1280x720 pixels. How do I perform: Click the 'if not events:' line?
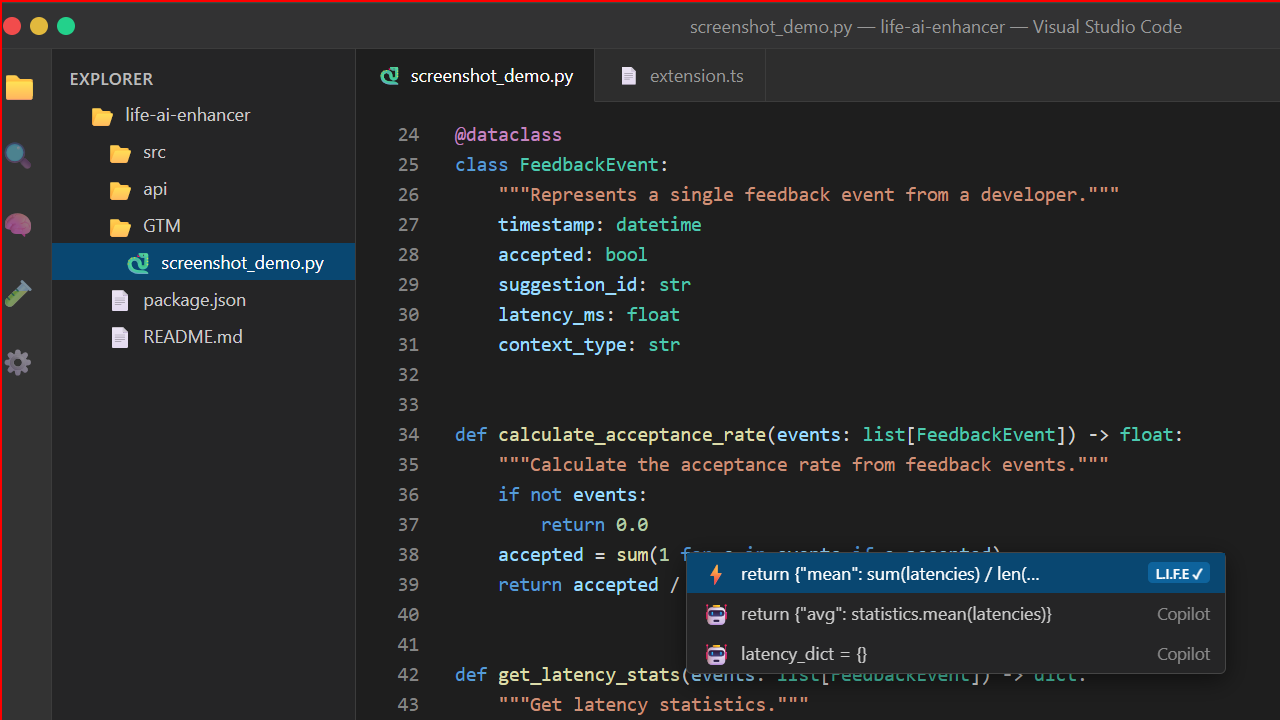click(x=573, y=495)
